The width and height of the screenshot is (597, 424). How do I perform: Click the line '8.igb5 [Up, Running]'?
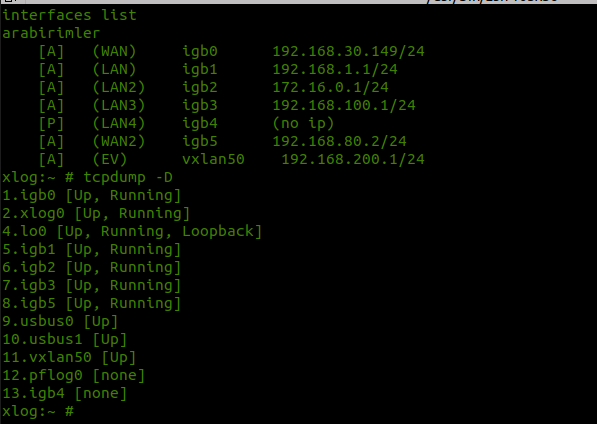(91, 303)
